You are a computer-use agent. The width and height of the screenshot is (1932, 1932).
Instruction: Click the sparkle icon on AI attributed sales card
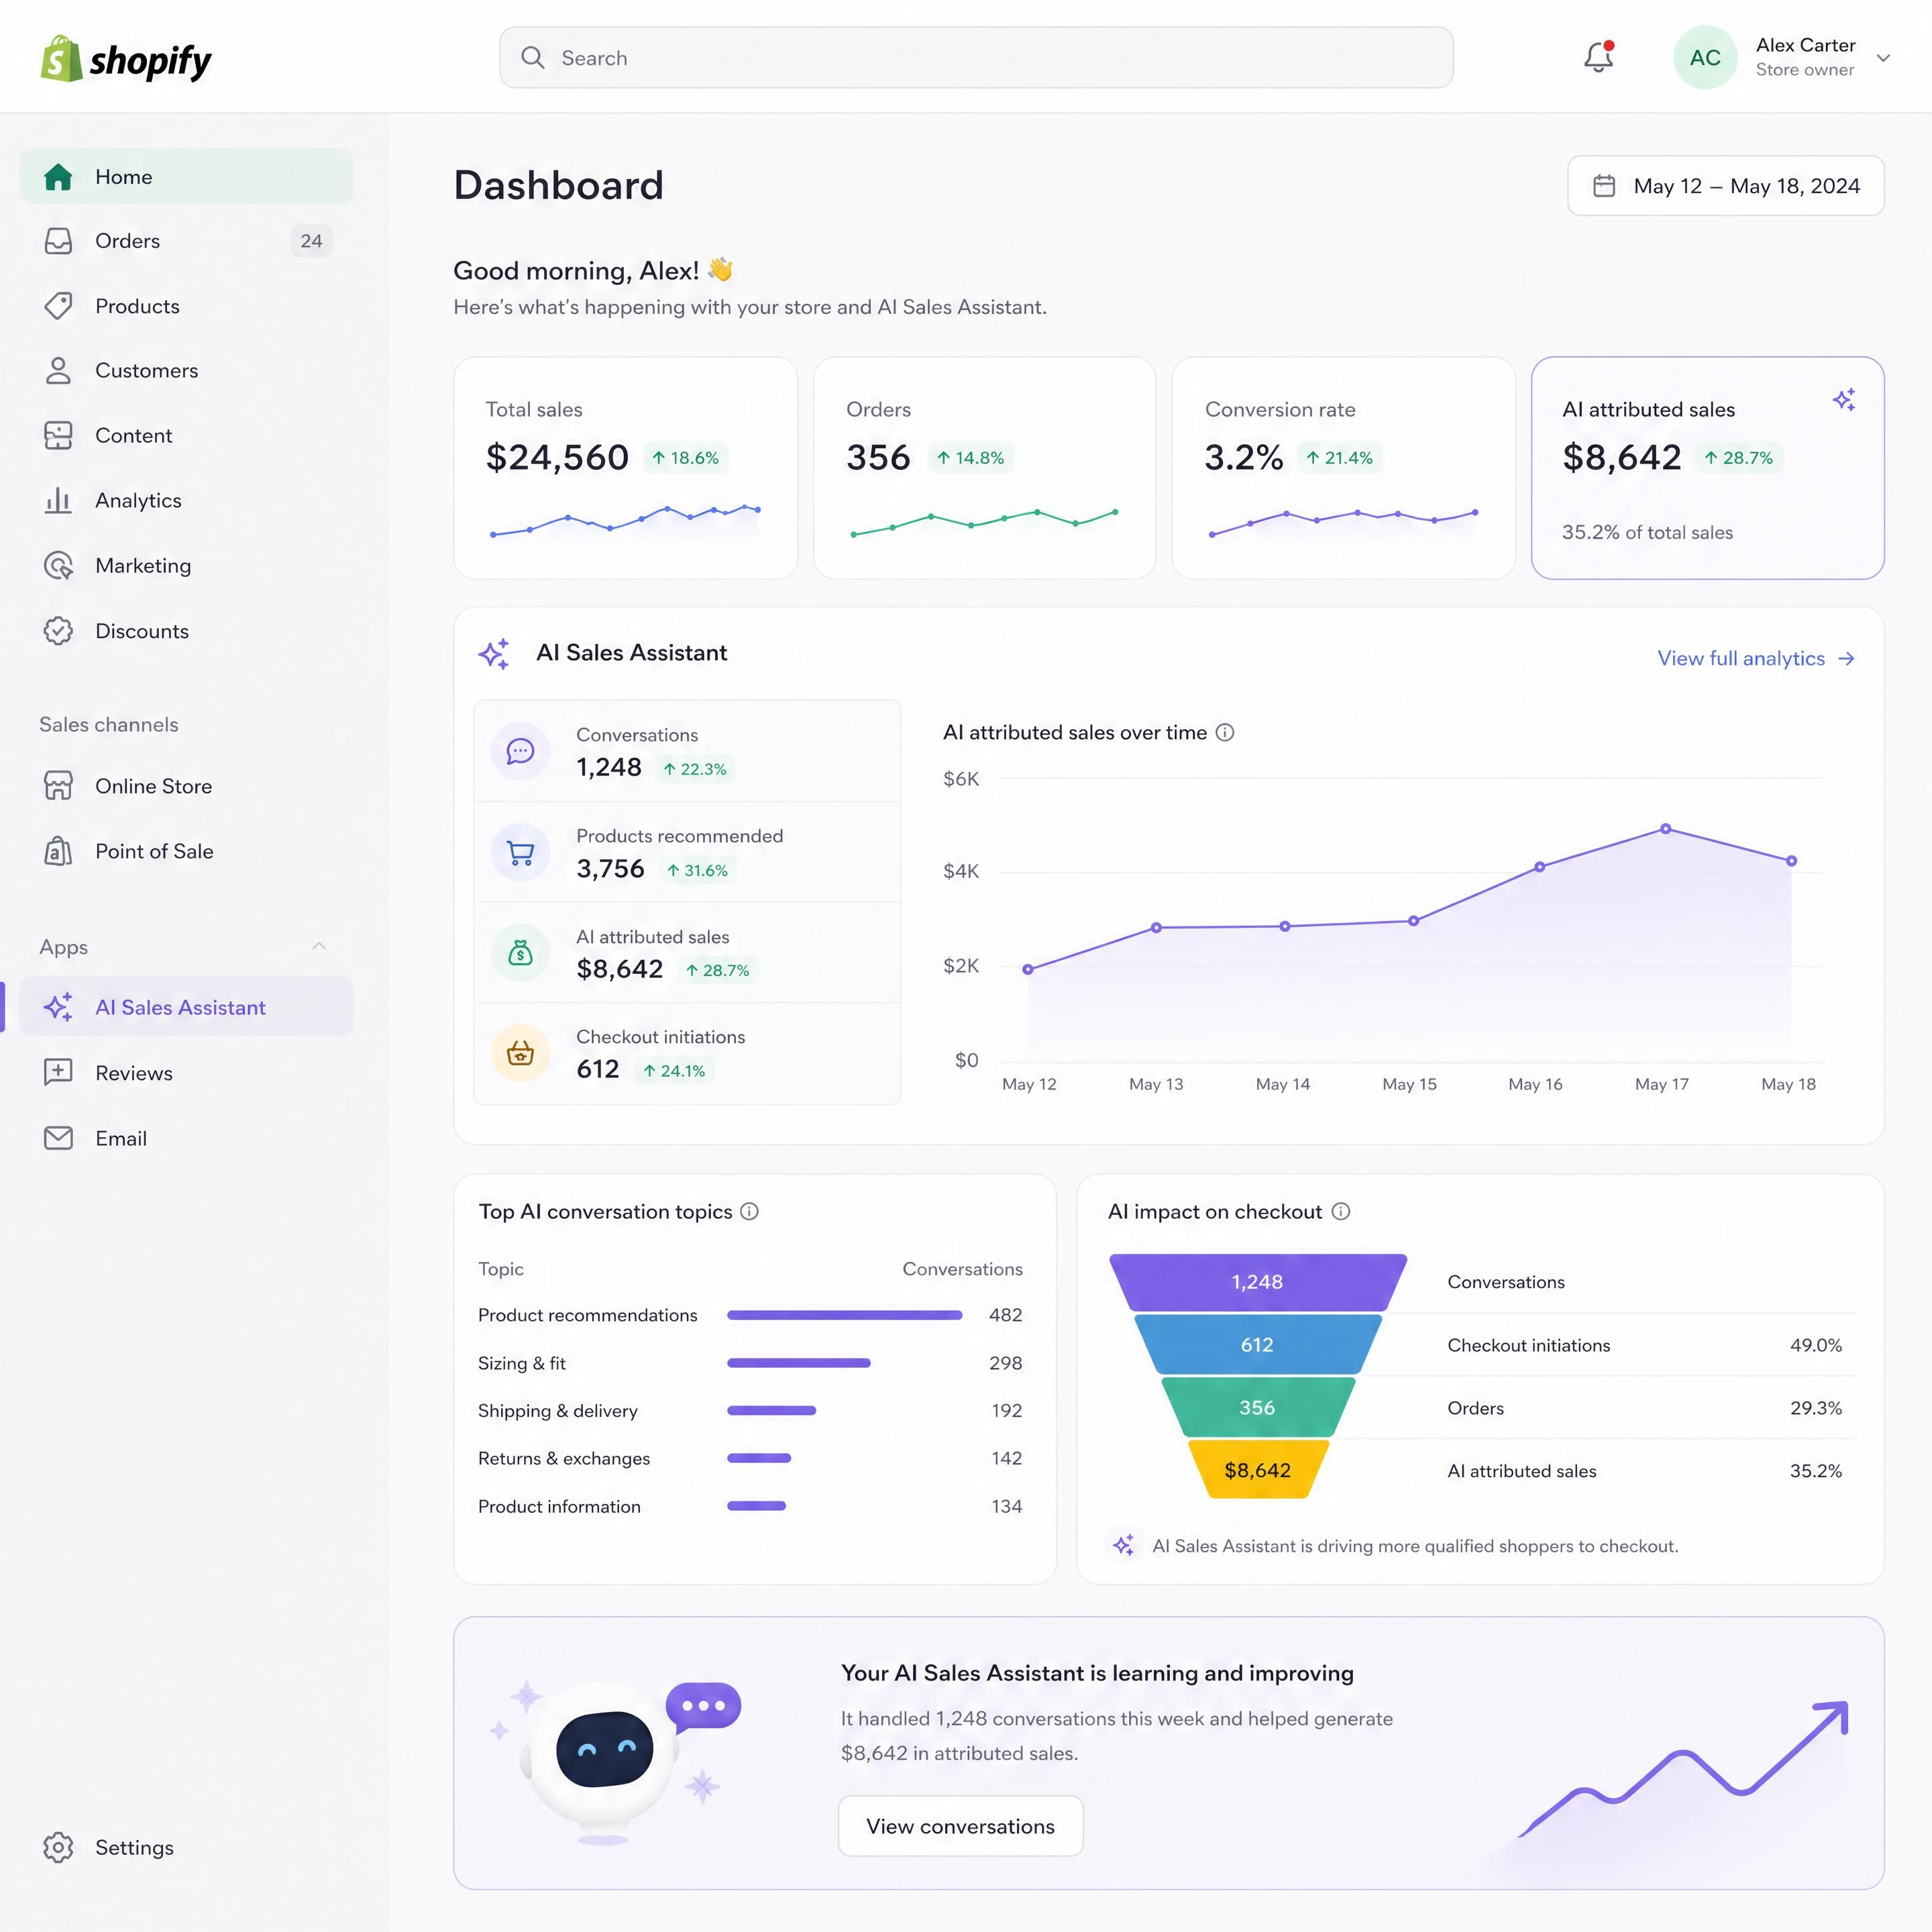pos(1844,400)
